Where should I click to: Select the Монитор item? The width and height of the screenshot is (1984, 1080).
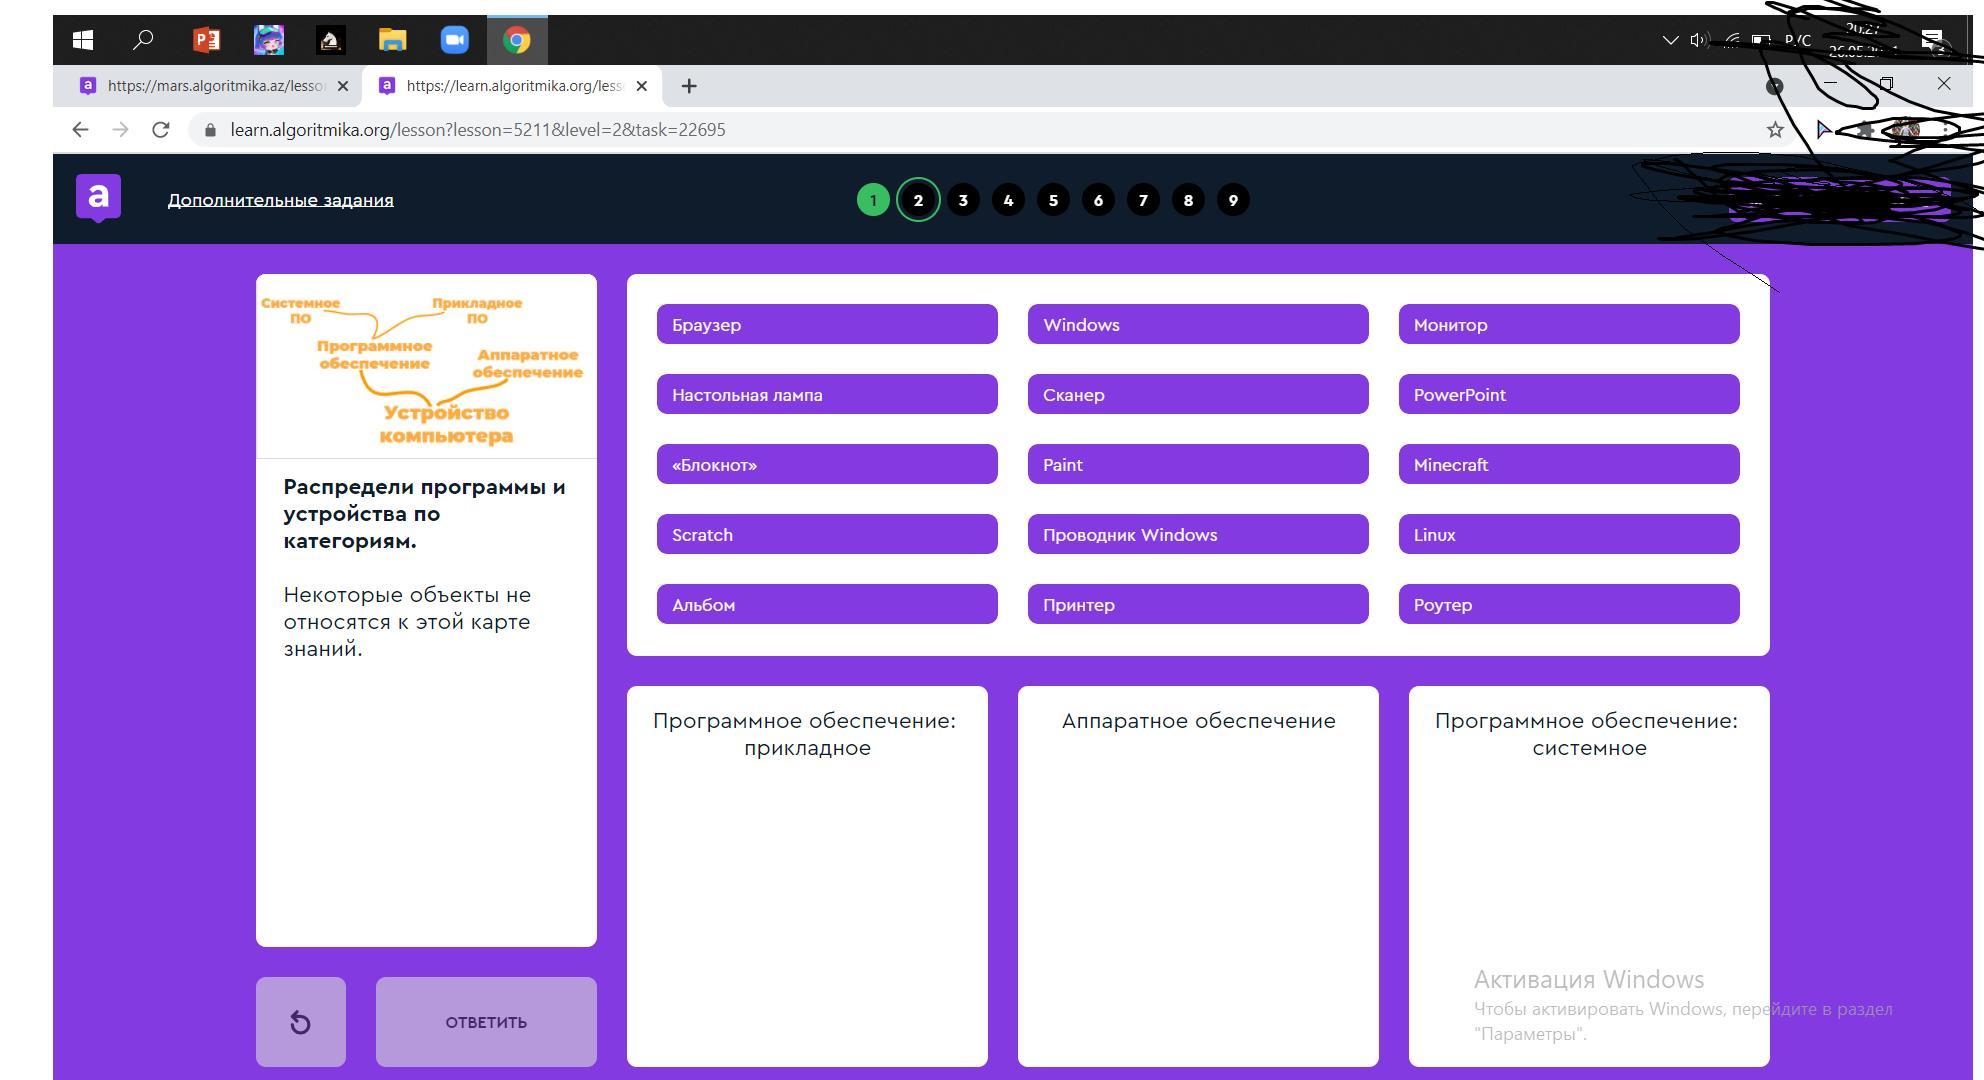coord(1569,324)
